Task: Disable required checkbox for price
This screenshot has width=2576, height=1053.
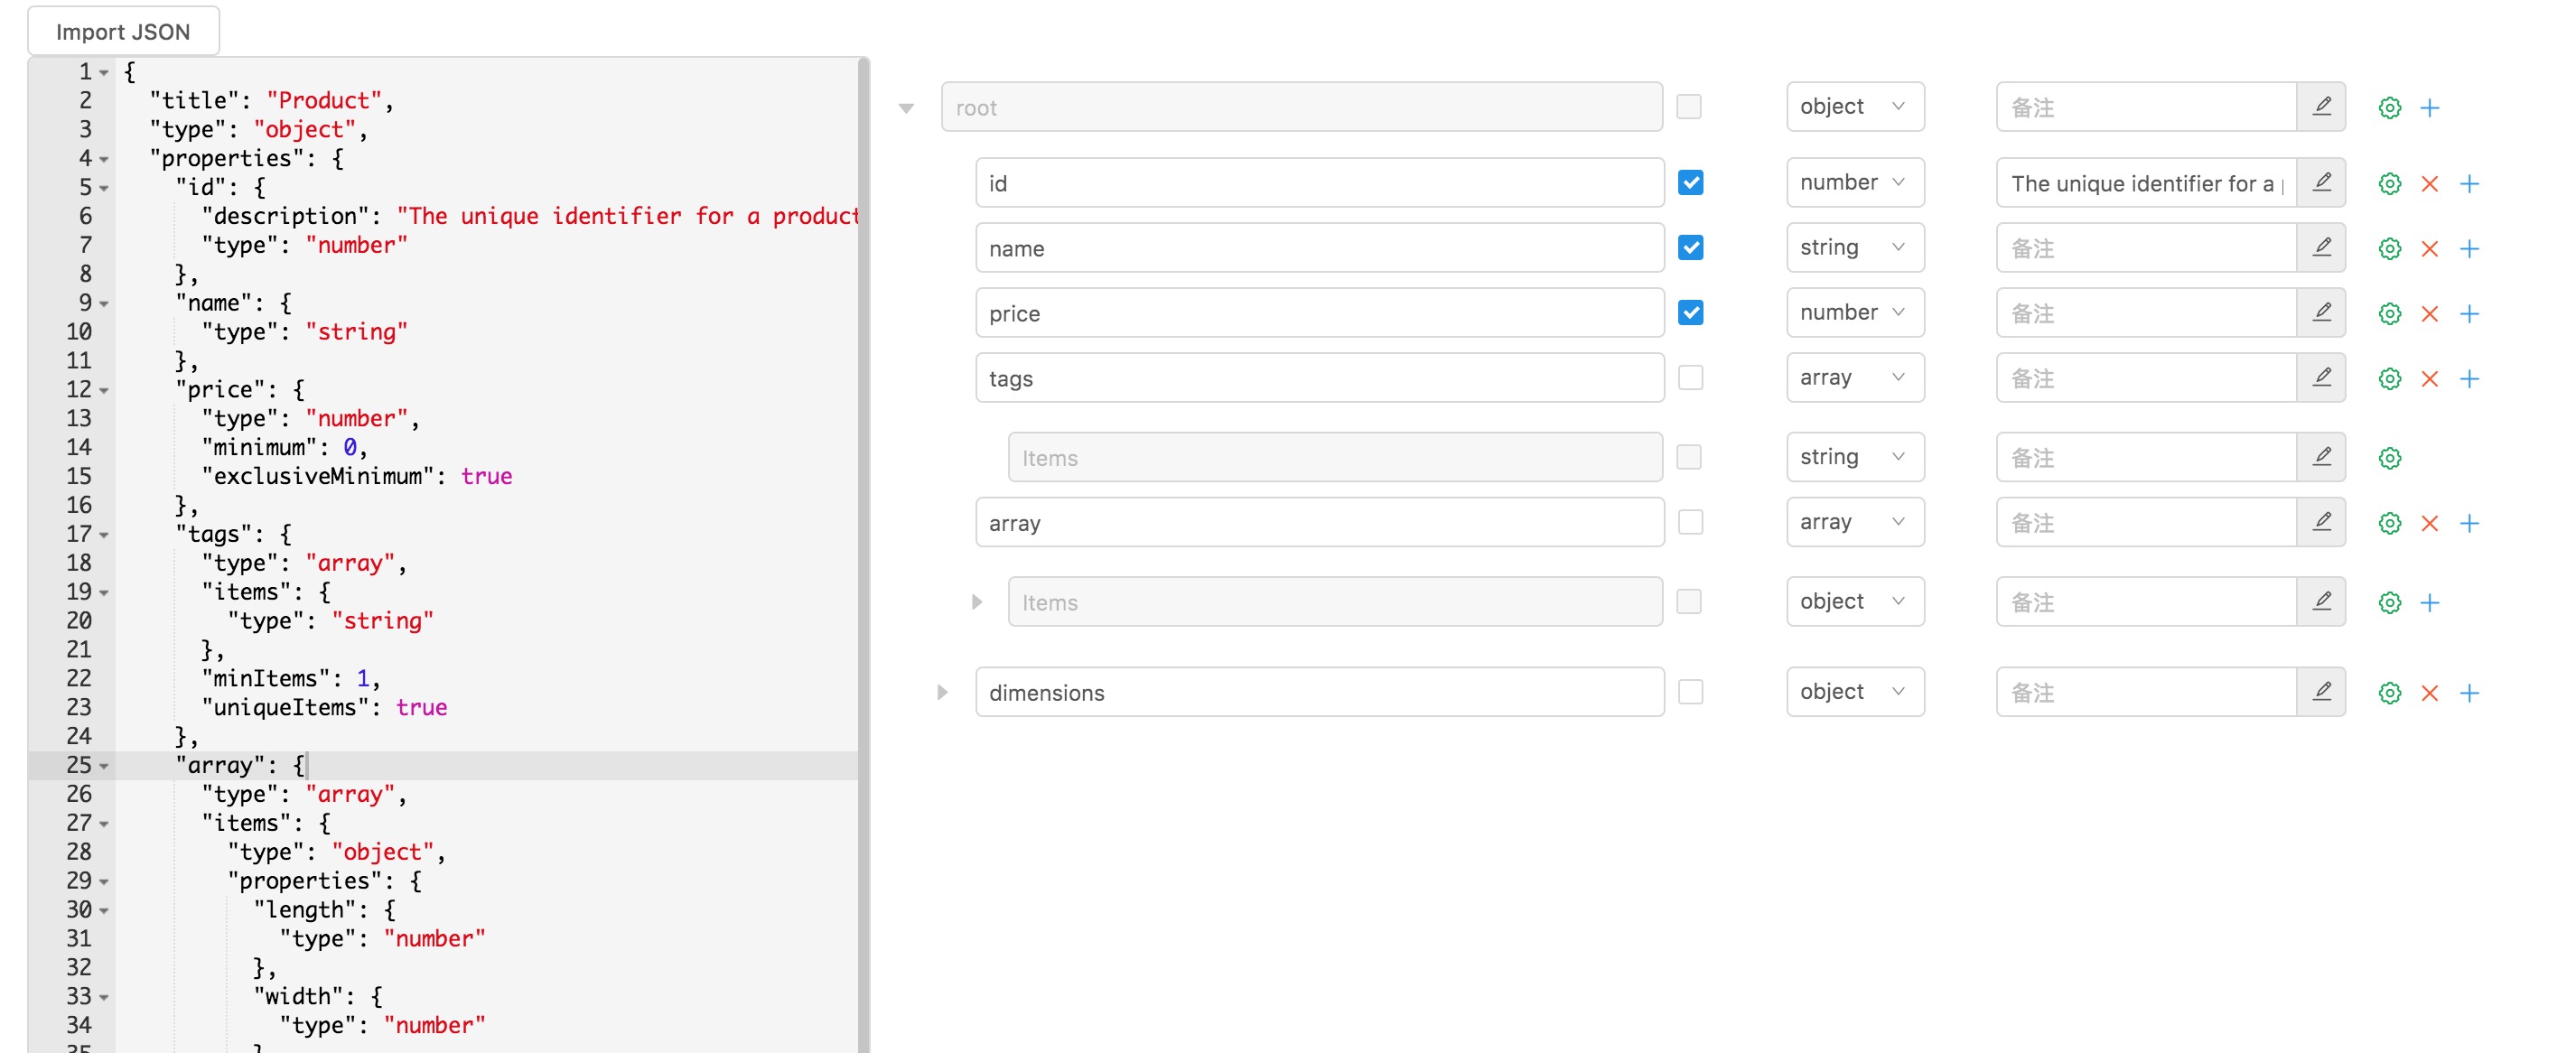Action: [x=1690, y=313]
